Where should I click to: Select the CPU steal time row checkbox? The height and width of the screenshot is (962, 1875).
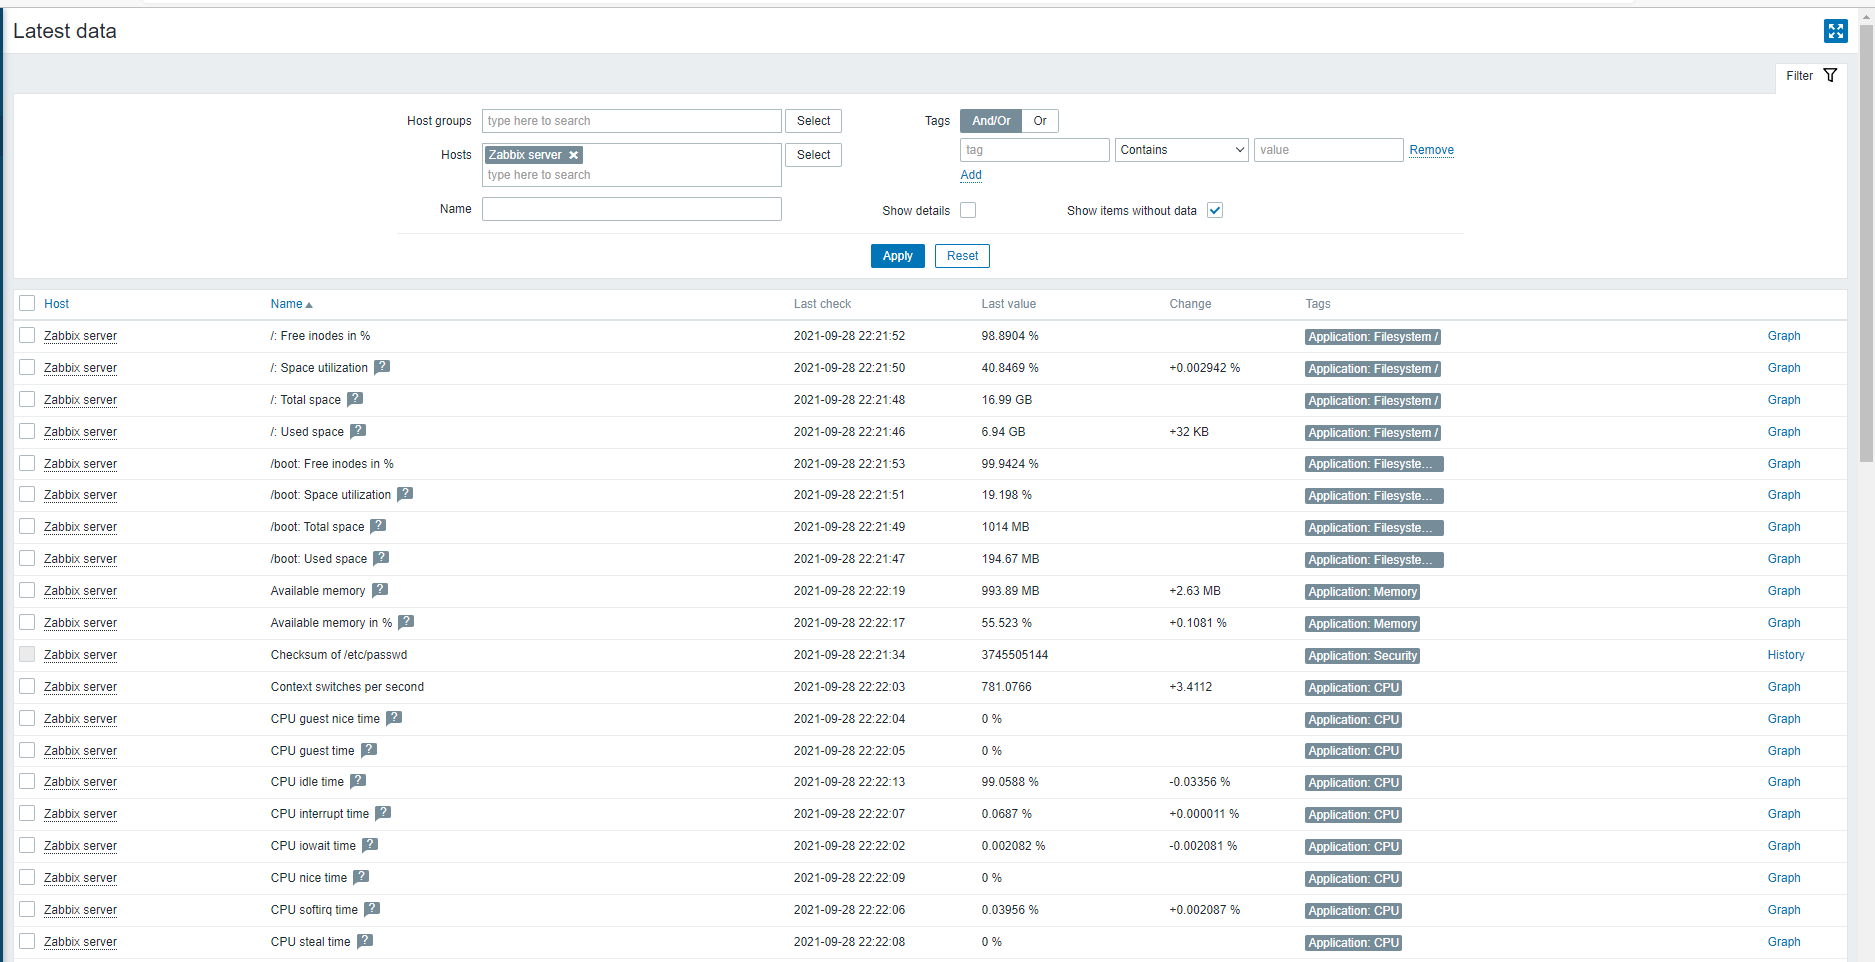pos(27,941)
